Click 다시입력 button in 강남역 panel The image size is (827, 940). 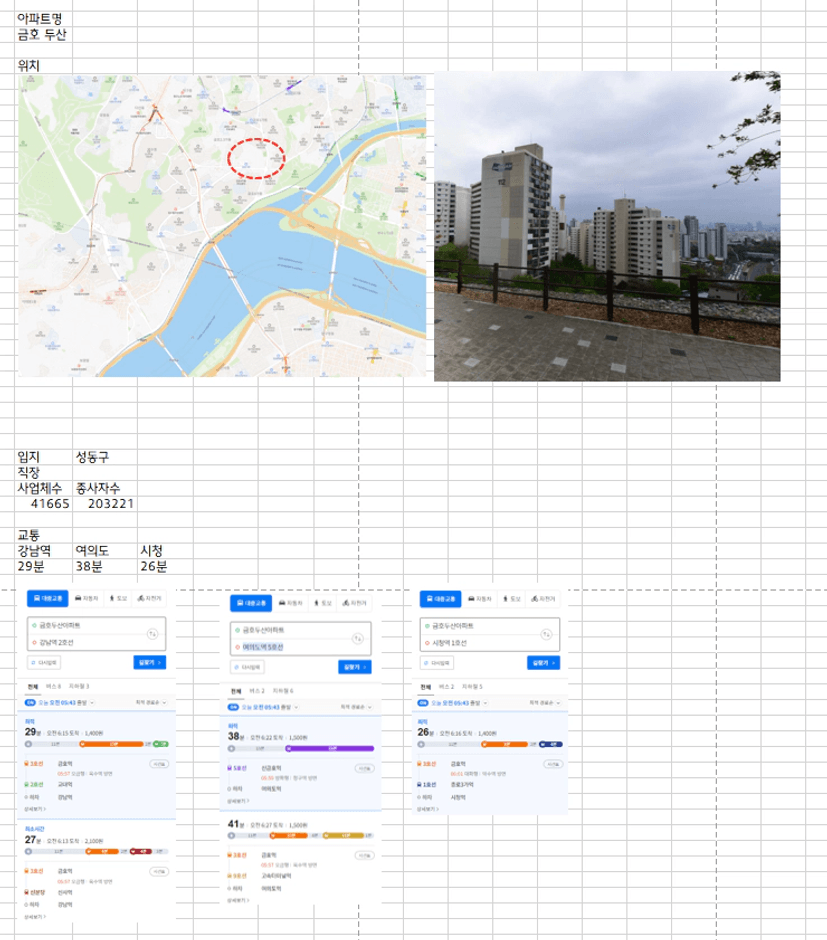44,662
